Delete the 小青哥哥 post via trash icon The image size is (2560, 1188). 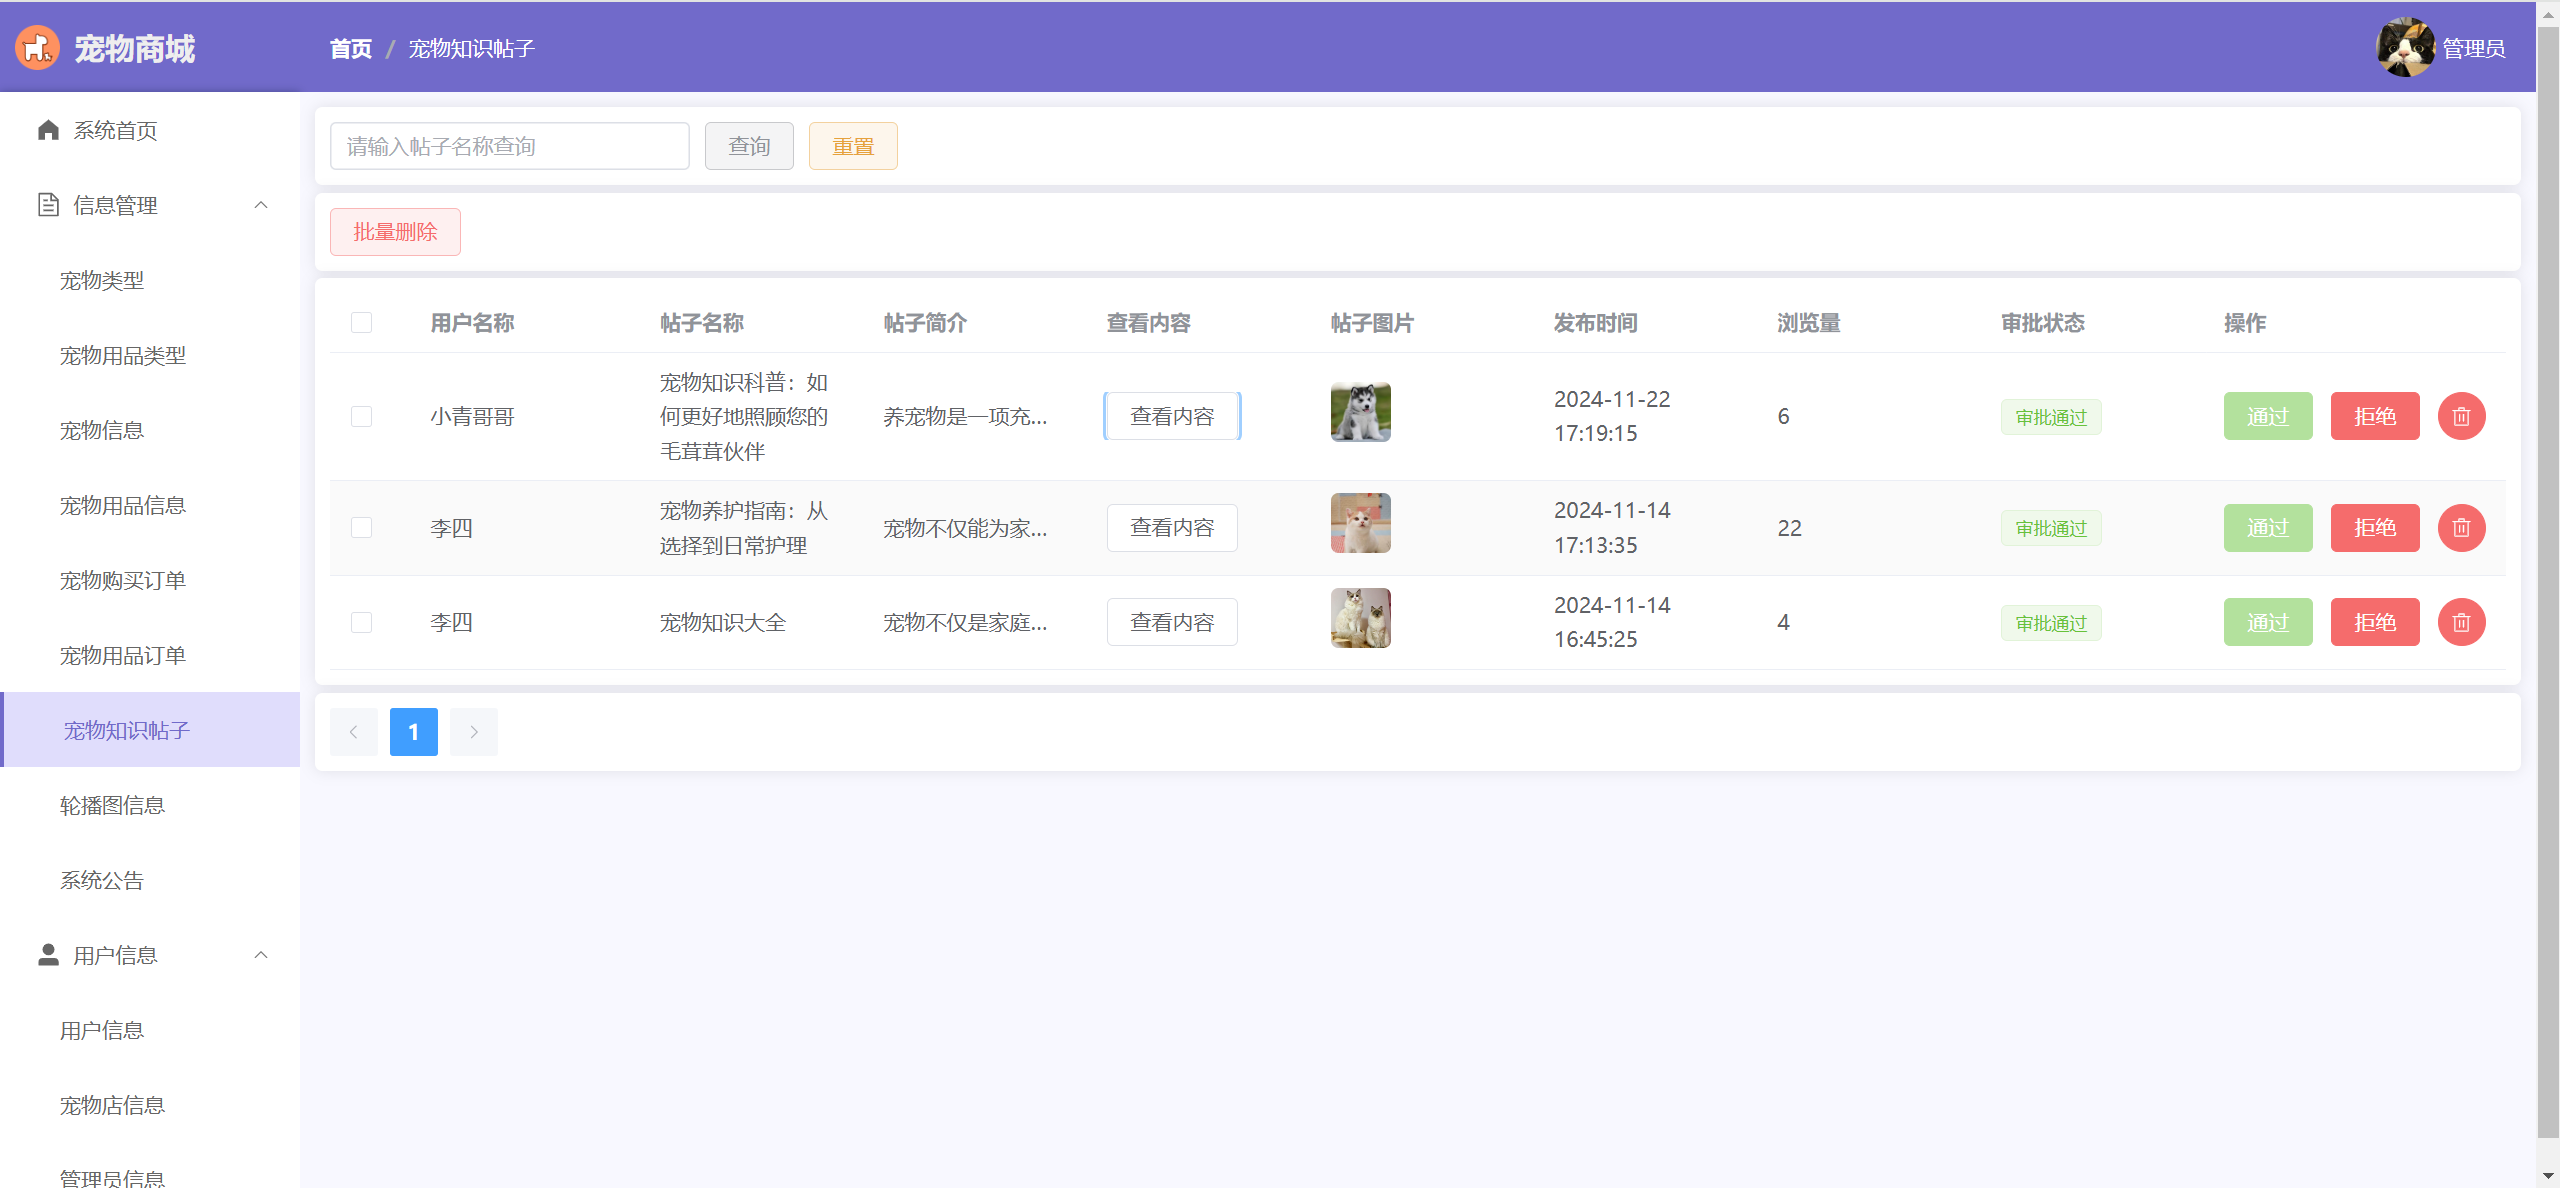pos(2460,416)
